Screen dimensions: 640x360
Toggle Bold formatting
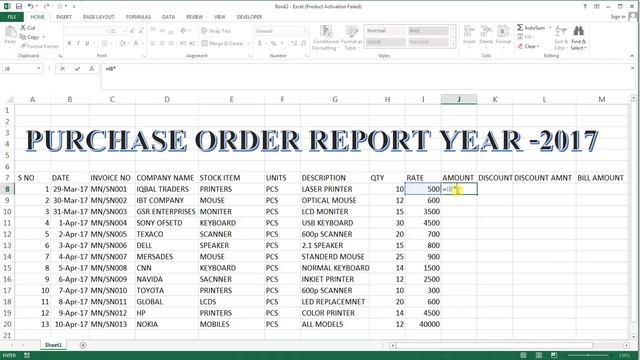pyautogui.click(x=69, y=43)
